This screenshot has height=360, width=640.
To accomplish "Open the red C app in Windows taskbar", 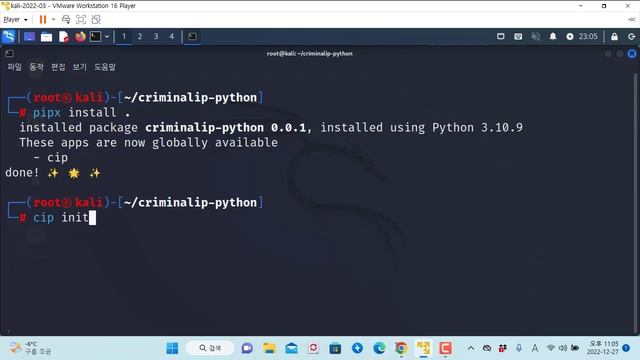I will click(x=445, y=348).
